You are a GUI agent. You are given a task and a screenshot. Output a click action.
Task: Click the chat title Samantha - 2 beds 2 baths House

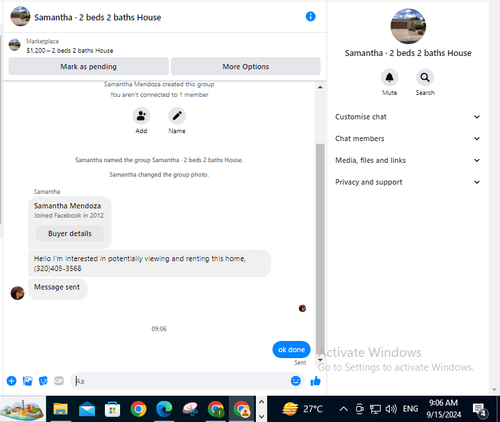[x=98, y=17]
